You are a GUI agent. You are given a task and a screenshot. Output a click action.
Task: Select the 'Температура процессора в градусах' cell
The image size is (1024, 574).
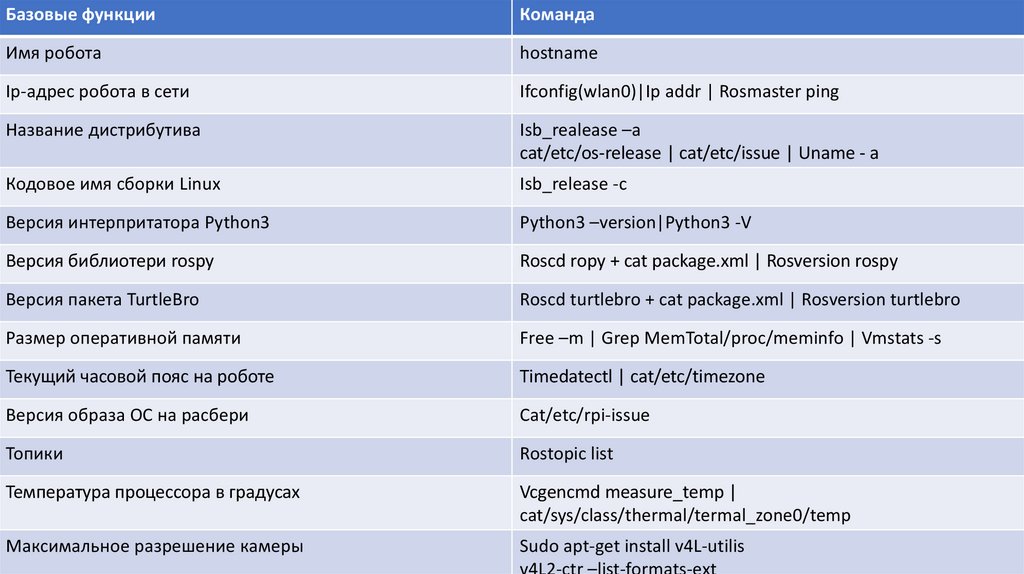coord(152,492)
